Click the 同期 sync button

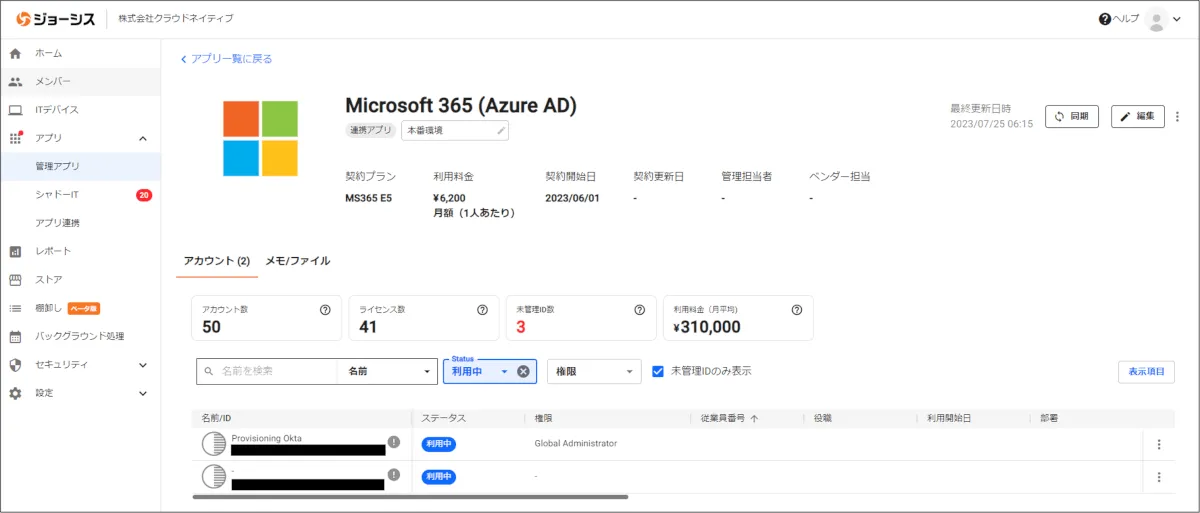pyautogui.click(x=1071, y=117)
